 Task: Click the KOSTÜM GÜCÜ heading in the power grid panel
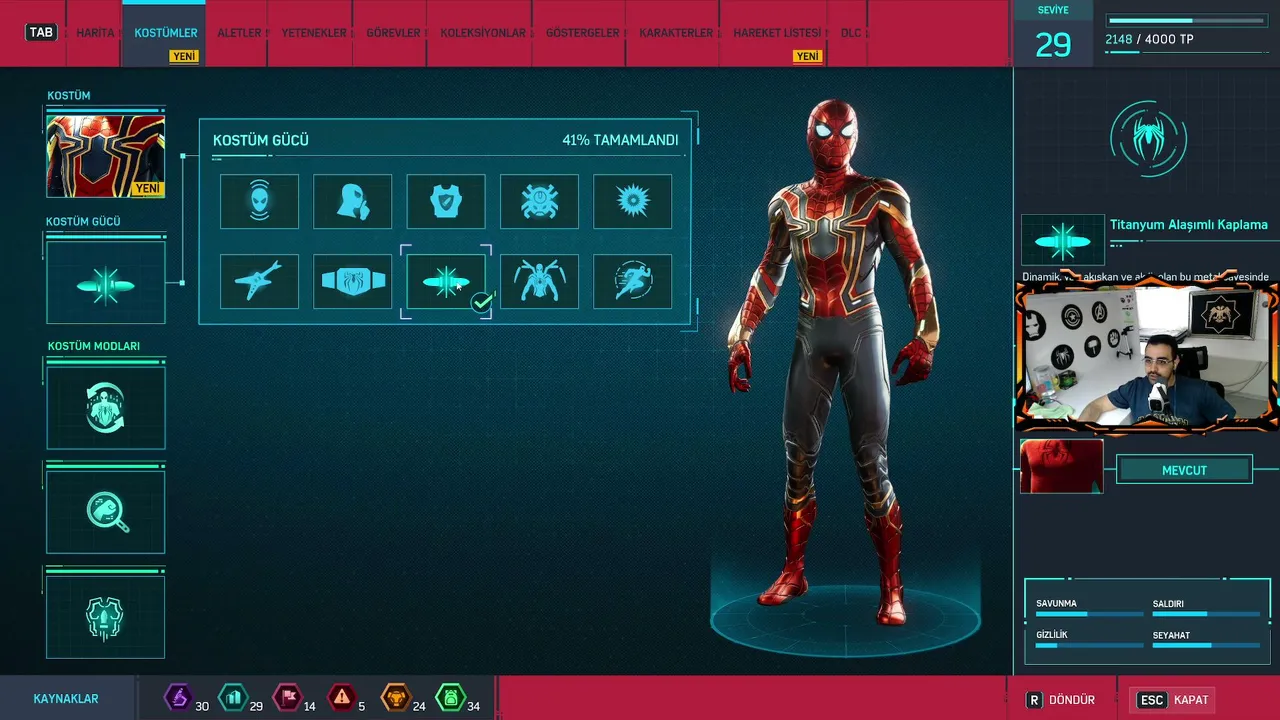coord(261,140)
